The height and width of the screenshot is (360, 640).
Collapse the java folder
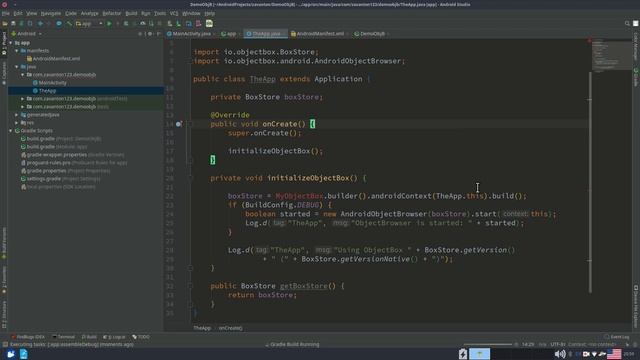17,67
